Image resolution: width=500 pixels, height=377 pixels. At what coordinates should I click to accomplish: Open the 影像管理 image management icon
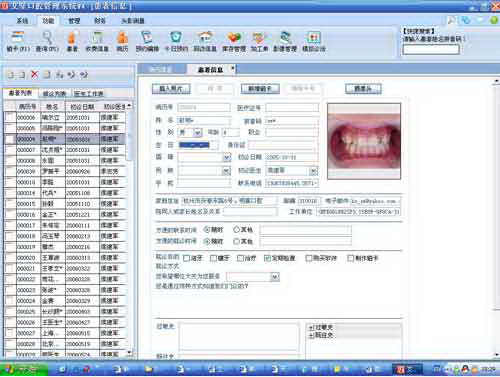tap(285, 42)
